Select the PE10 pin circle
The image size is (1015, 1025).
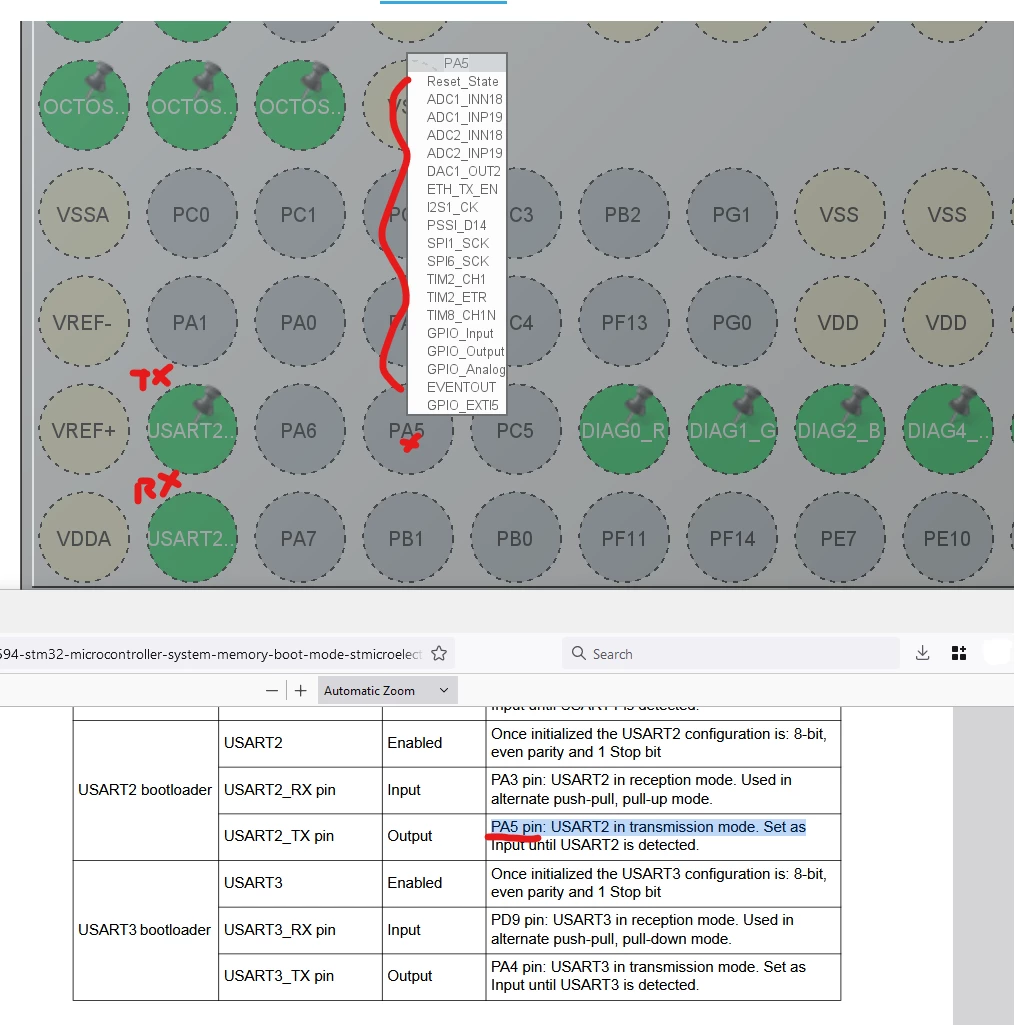click(x=947, y=538)
